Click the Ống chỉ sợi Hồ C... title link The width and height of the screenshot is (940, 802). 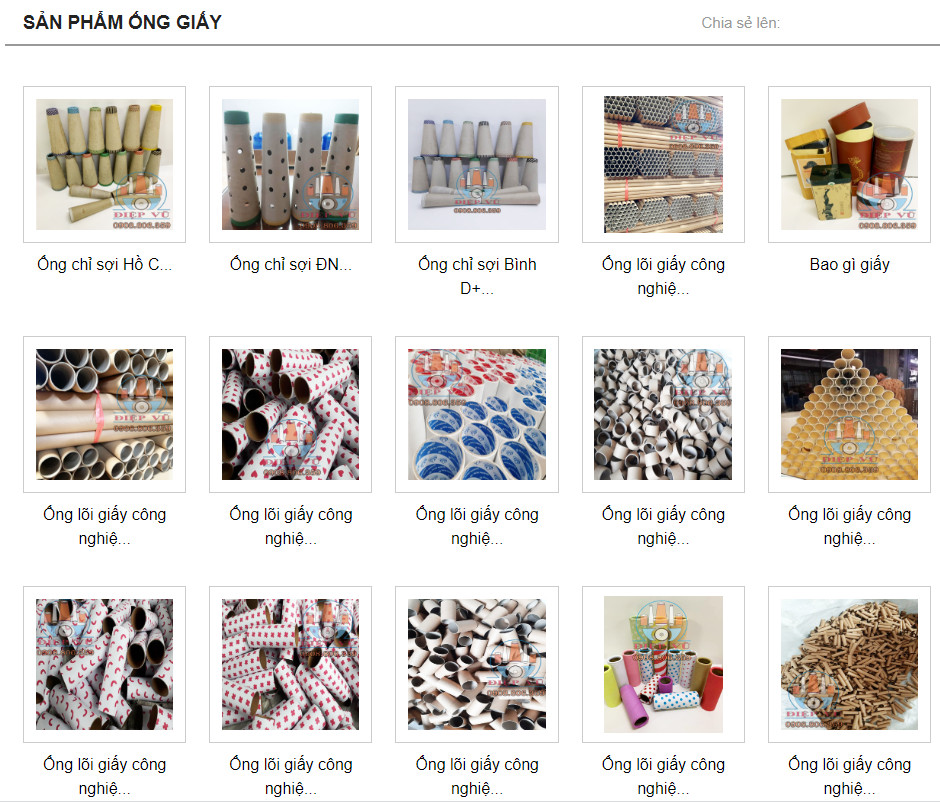[x=104, y=264]
